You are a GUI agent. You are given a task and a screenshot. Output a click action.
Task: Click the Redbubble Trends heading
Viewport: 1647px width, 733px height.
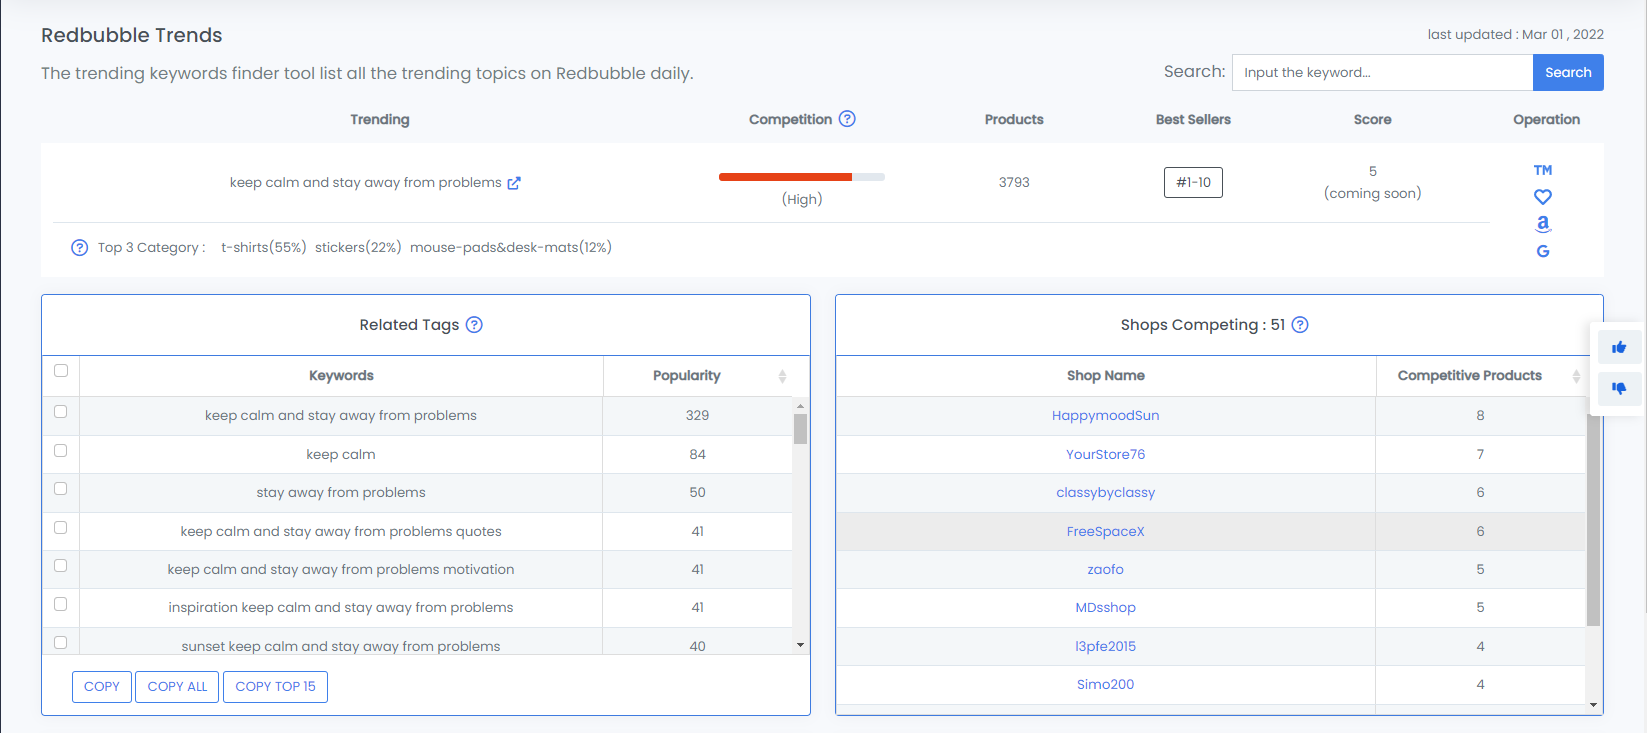132,35
